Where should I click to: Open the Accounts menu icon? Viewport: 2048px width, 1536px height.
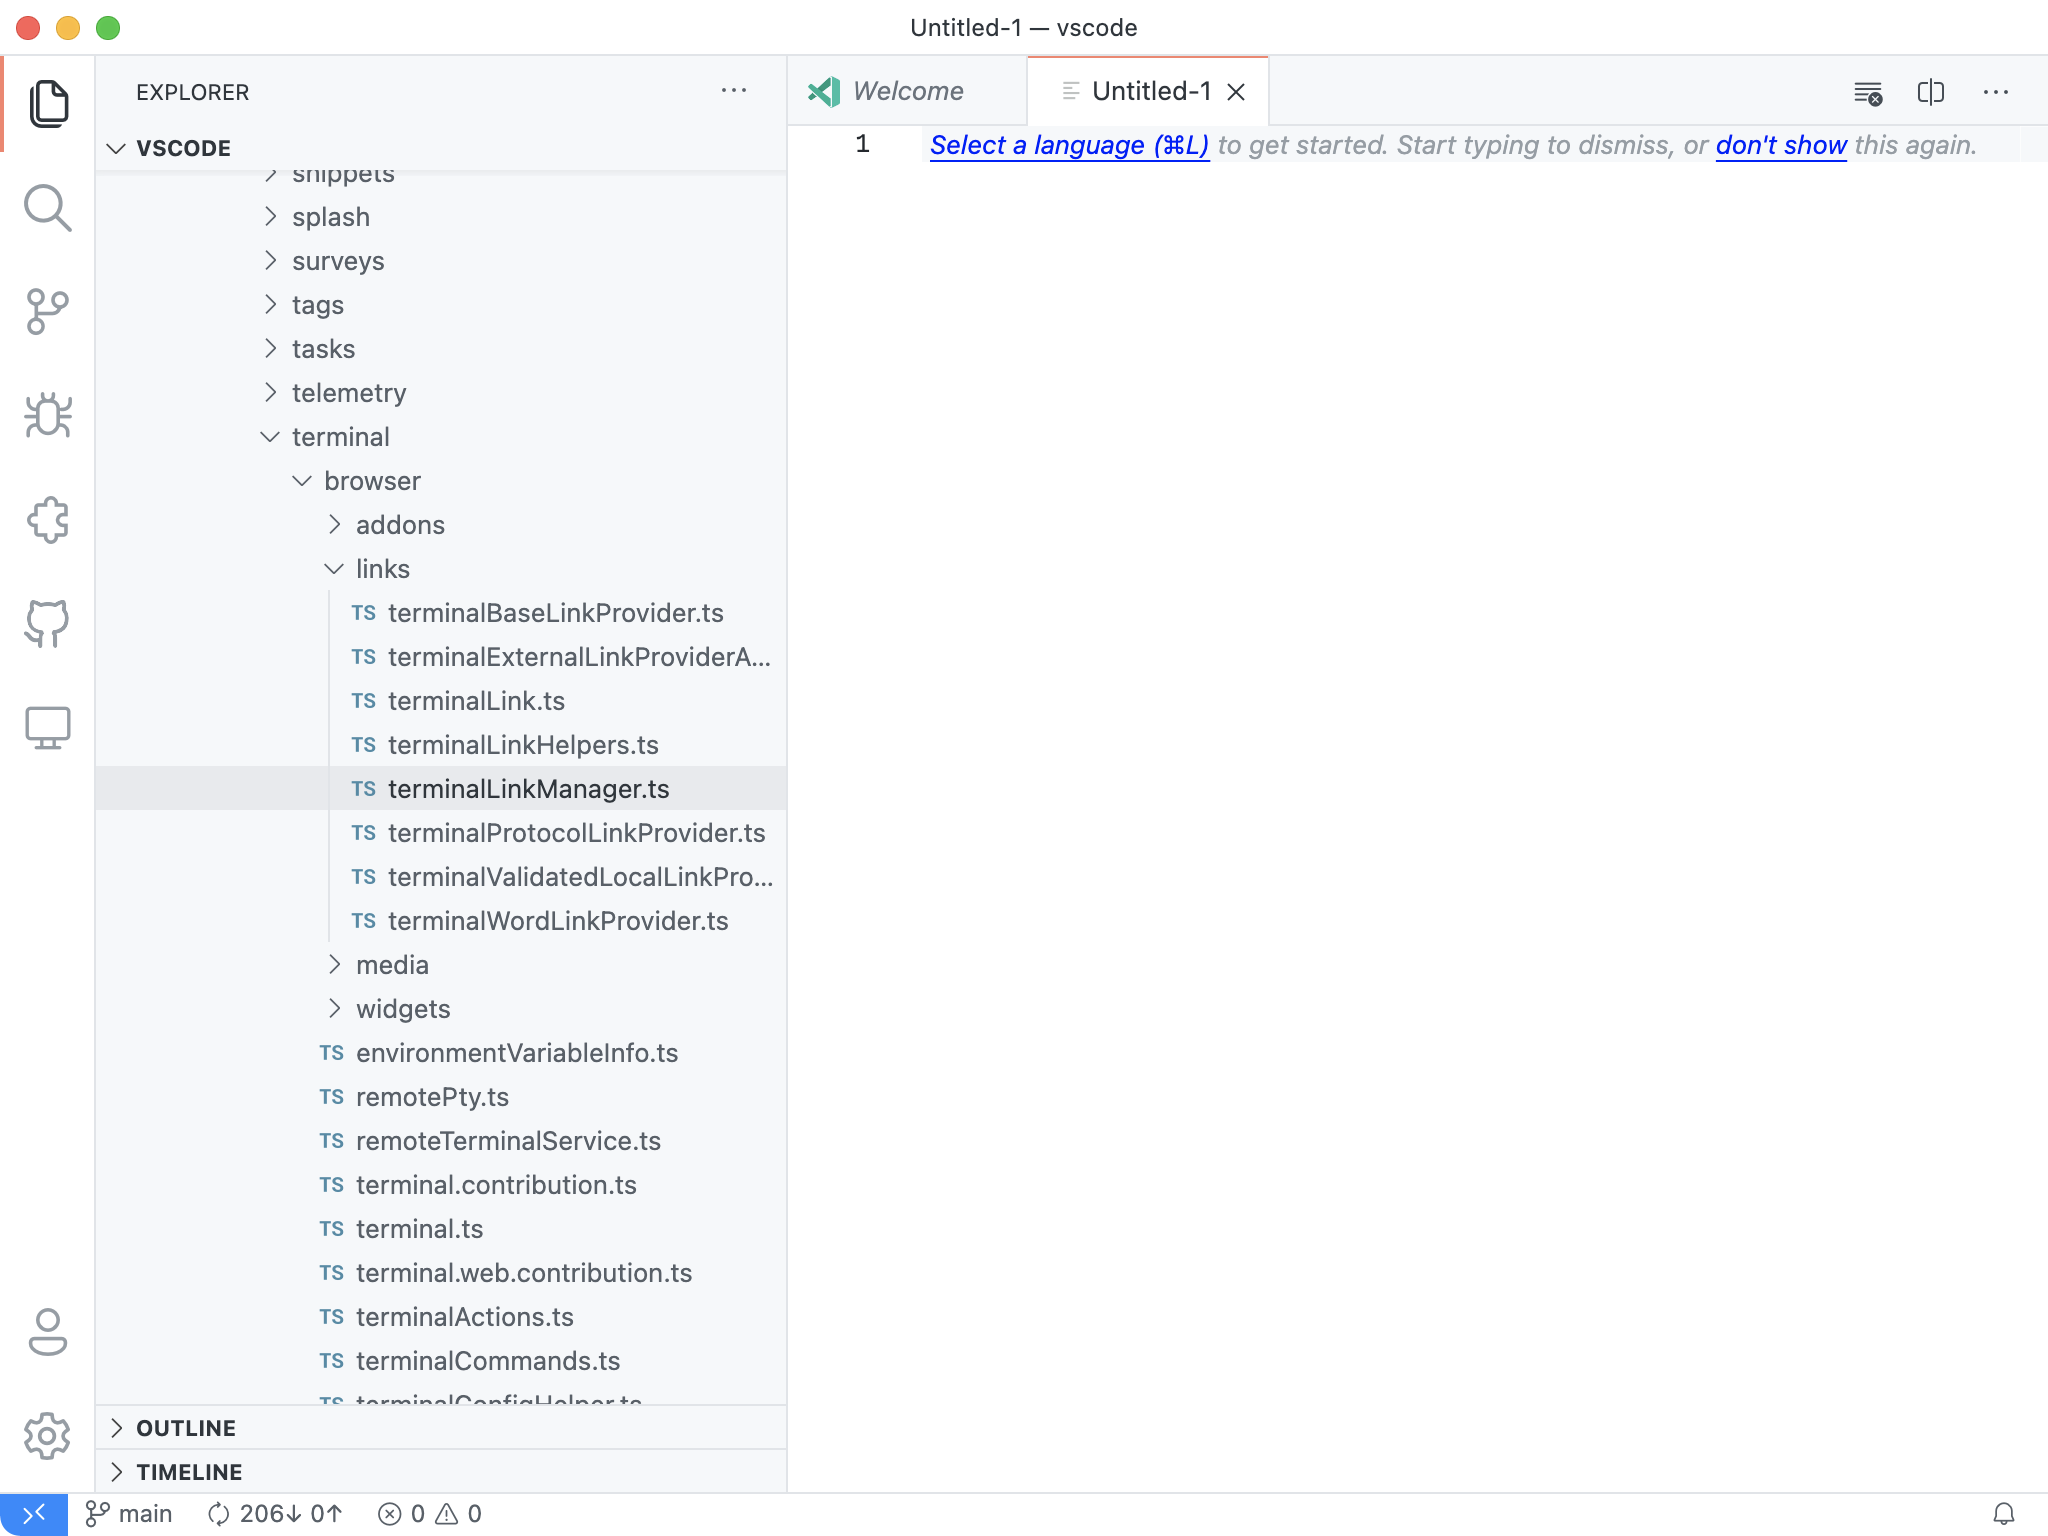pos(47,1332)
